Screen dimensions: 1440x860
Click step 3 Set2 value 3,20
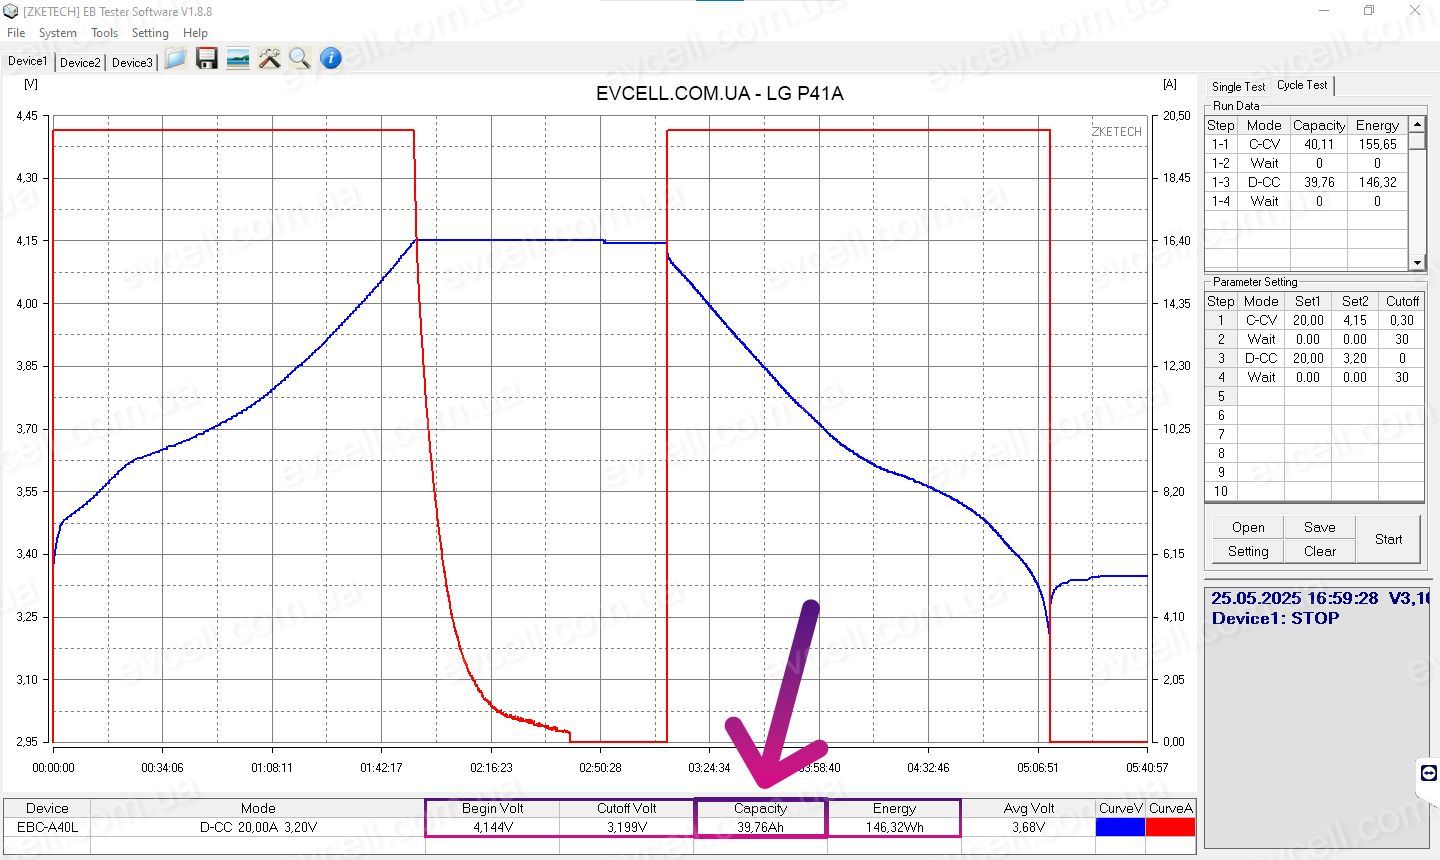[x=1355, y=358]
